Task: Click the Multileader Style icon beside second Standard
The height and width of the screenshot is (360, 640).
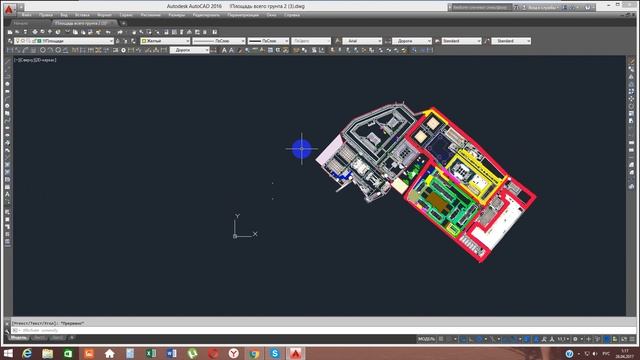Action: pos(487,41)
